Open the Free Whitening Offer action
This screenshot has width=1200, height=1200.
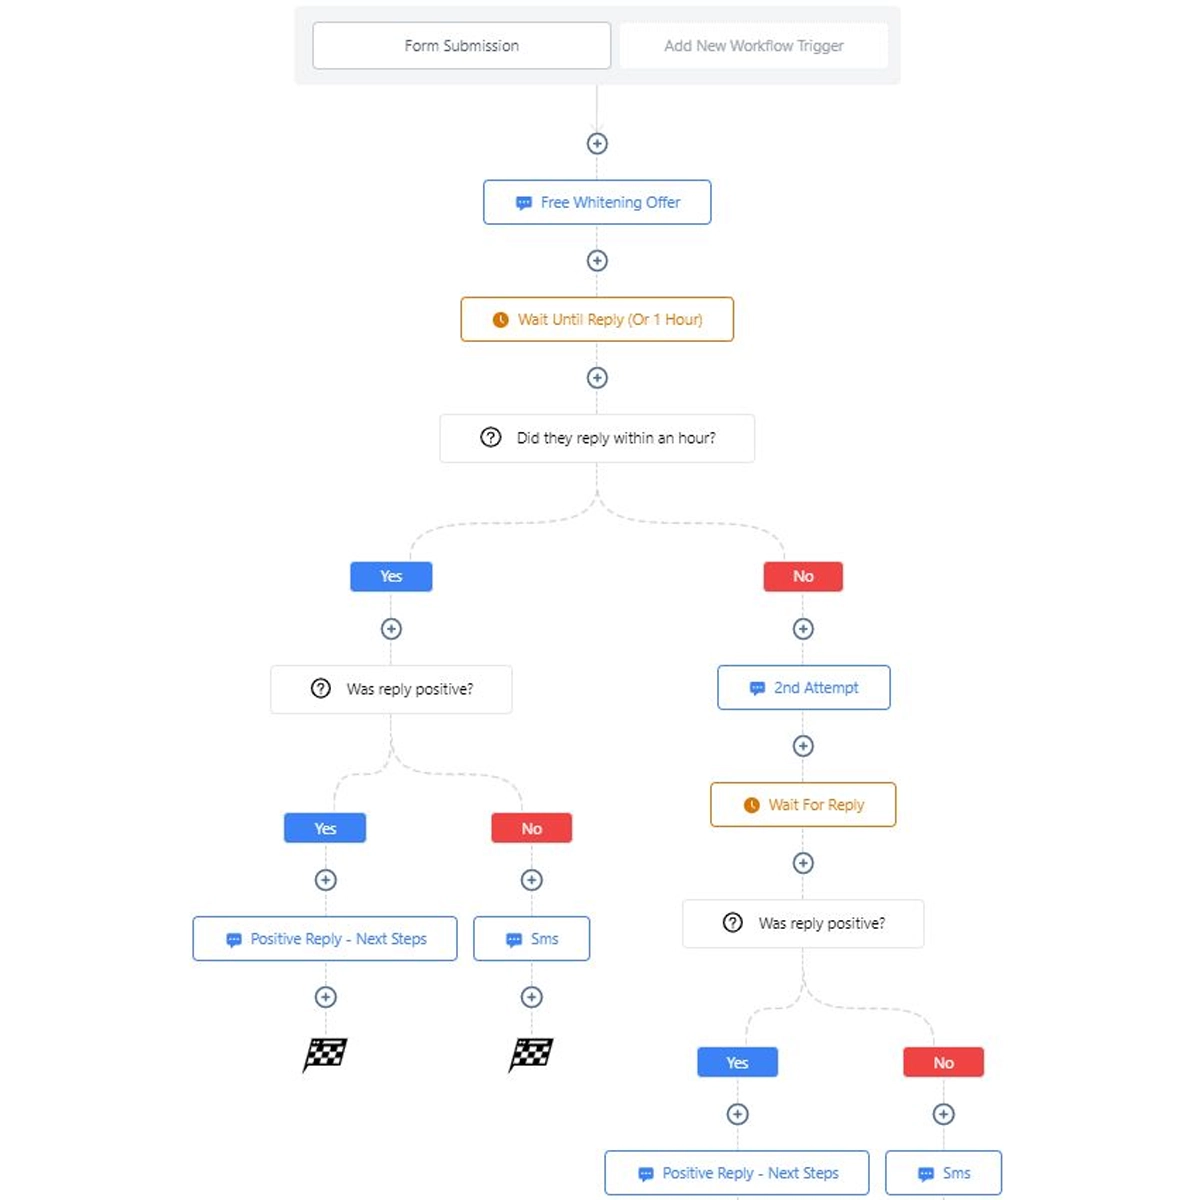(597, 202)
